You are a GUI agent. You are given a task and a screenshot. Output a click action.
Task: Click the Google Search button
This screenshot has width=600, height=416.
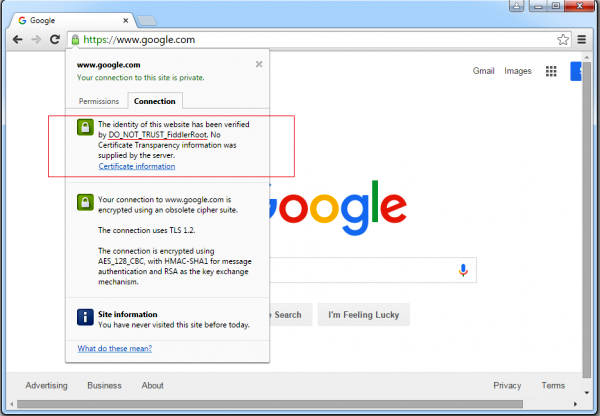pos(291,315)
